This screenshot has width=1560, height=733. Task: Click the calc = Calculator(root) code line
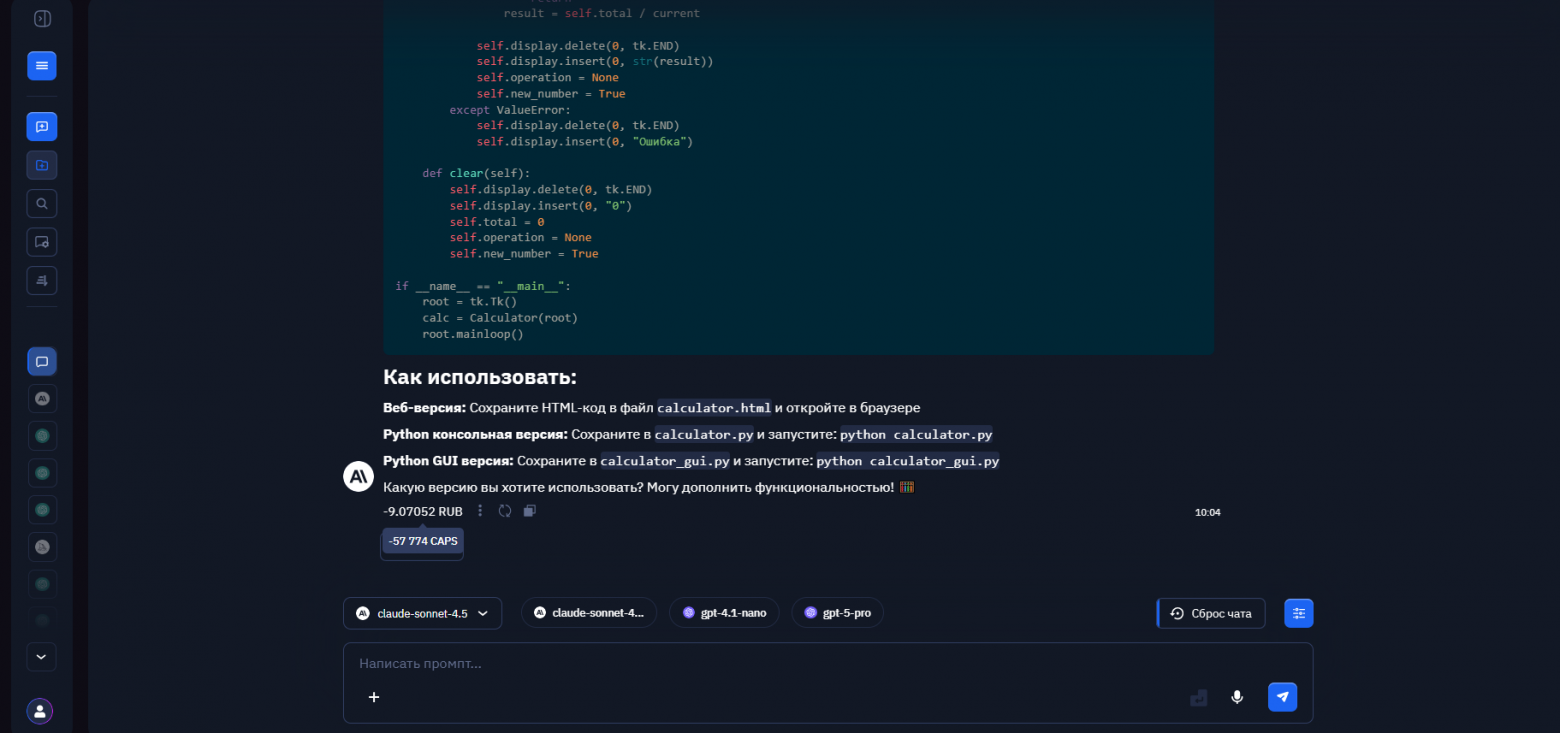500,318
